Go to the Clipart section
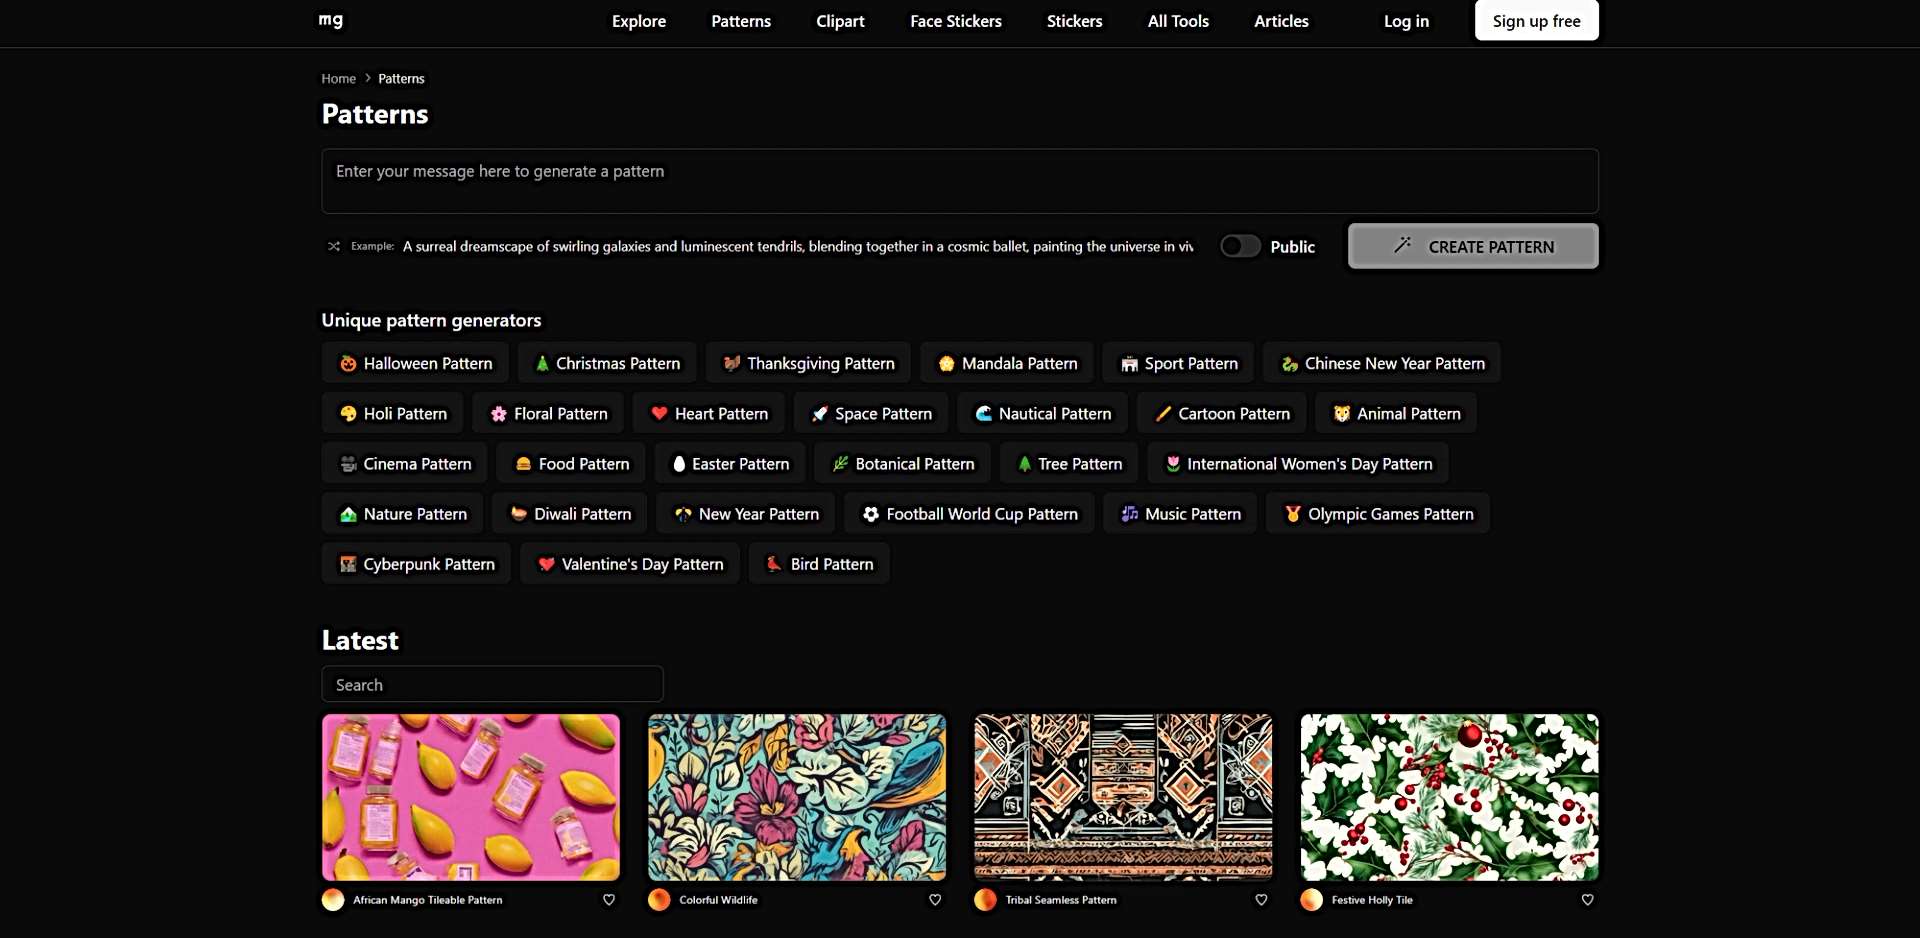Screen dimensions: 1920x938 [x=840, y=21]
